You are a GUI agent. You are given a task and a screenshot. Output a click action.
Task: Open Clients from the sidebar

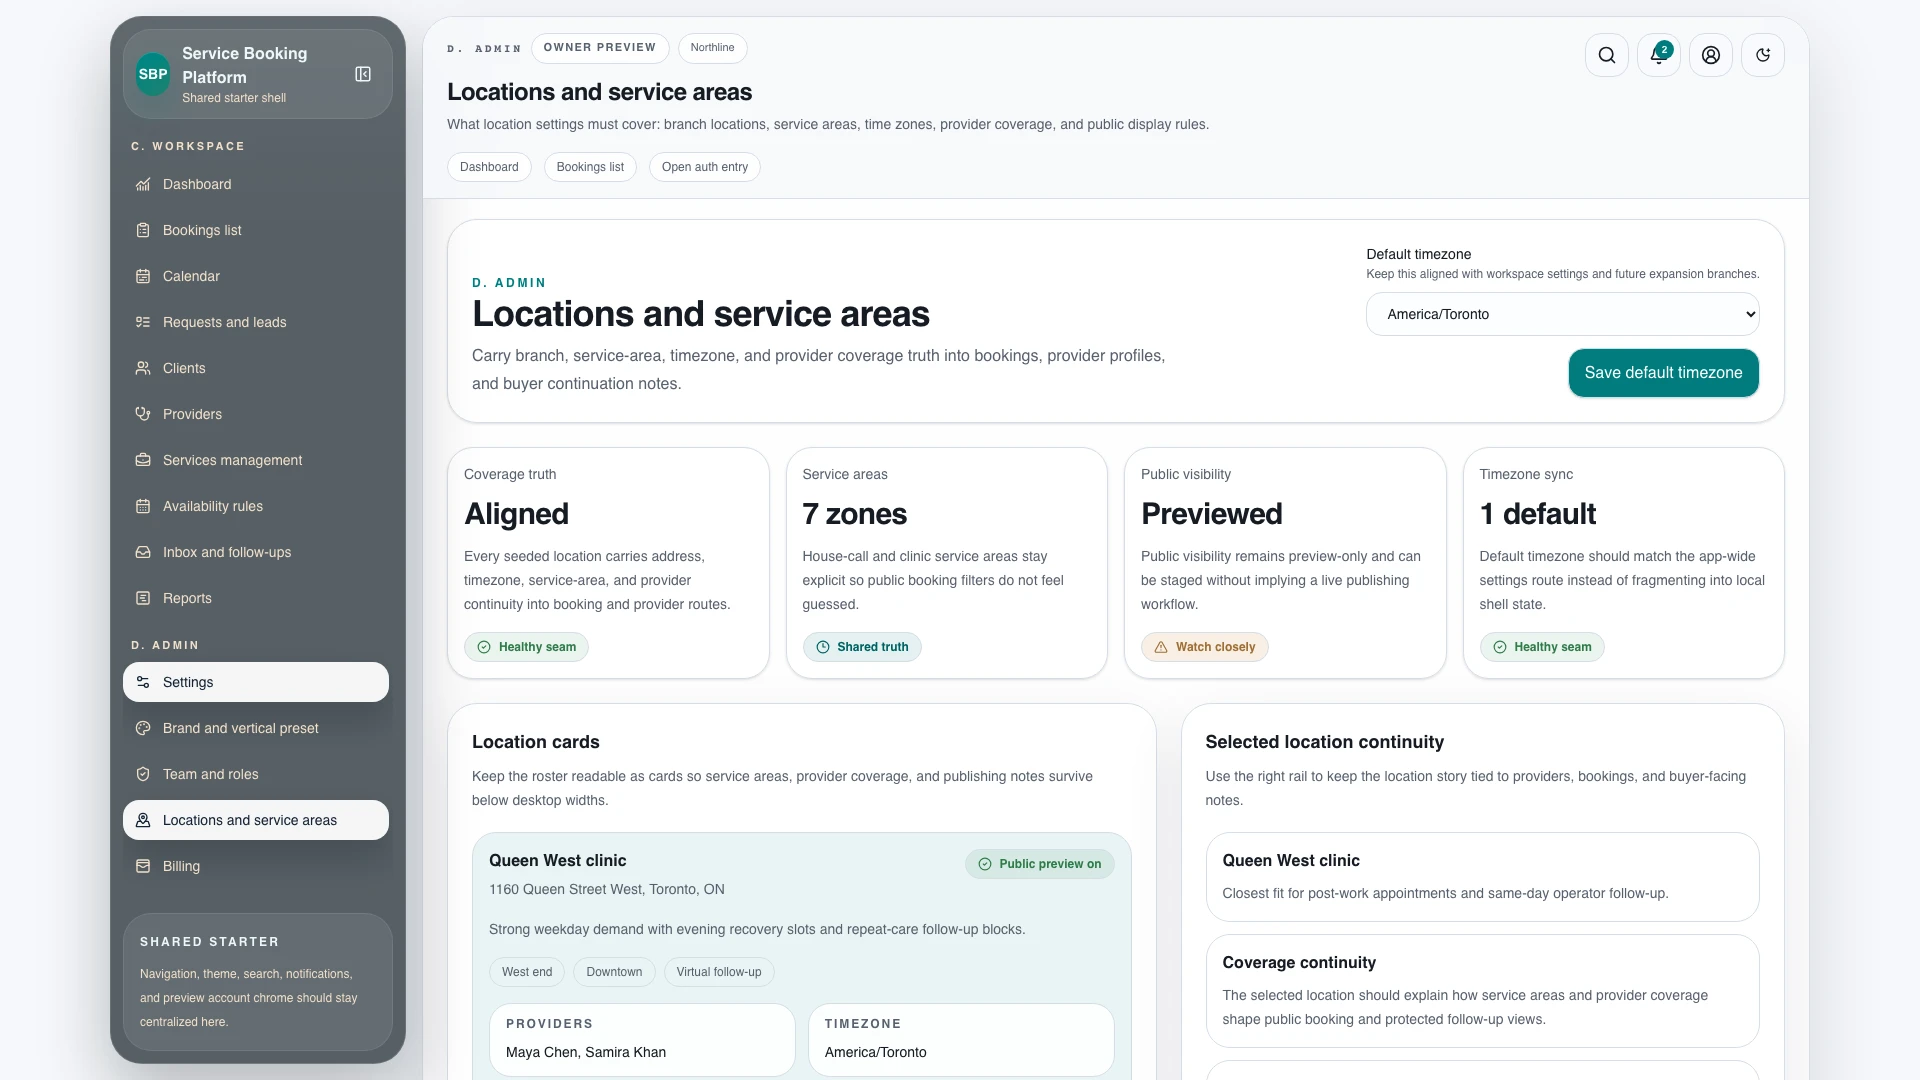(x=256, y=368)
